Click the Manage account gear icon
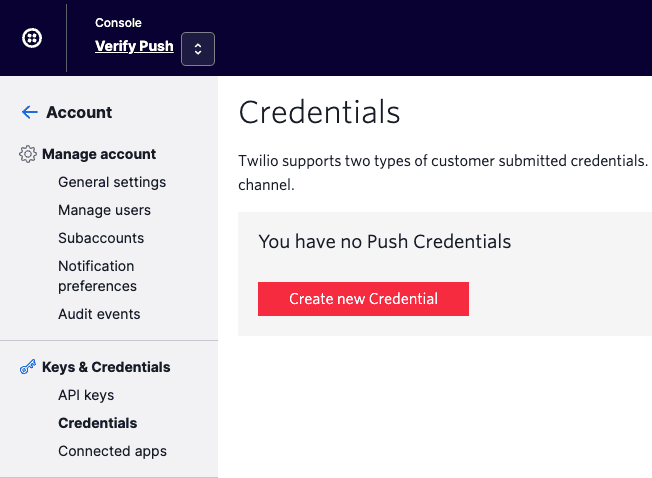Viewport: 652px width, 478px height. click(x=28, y=155)
